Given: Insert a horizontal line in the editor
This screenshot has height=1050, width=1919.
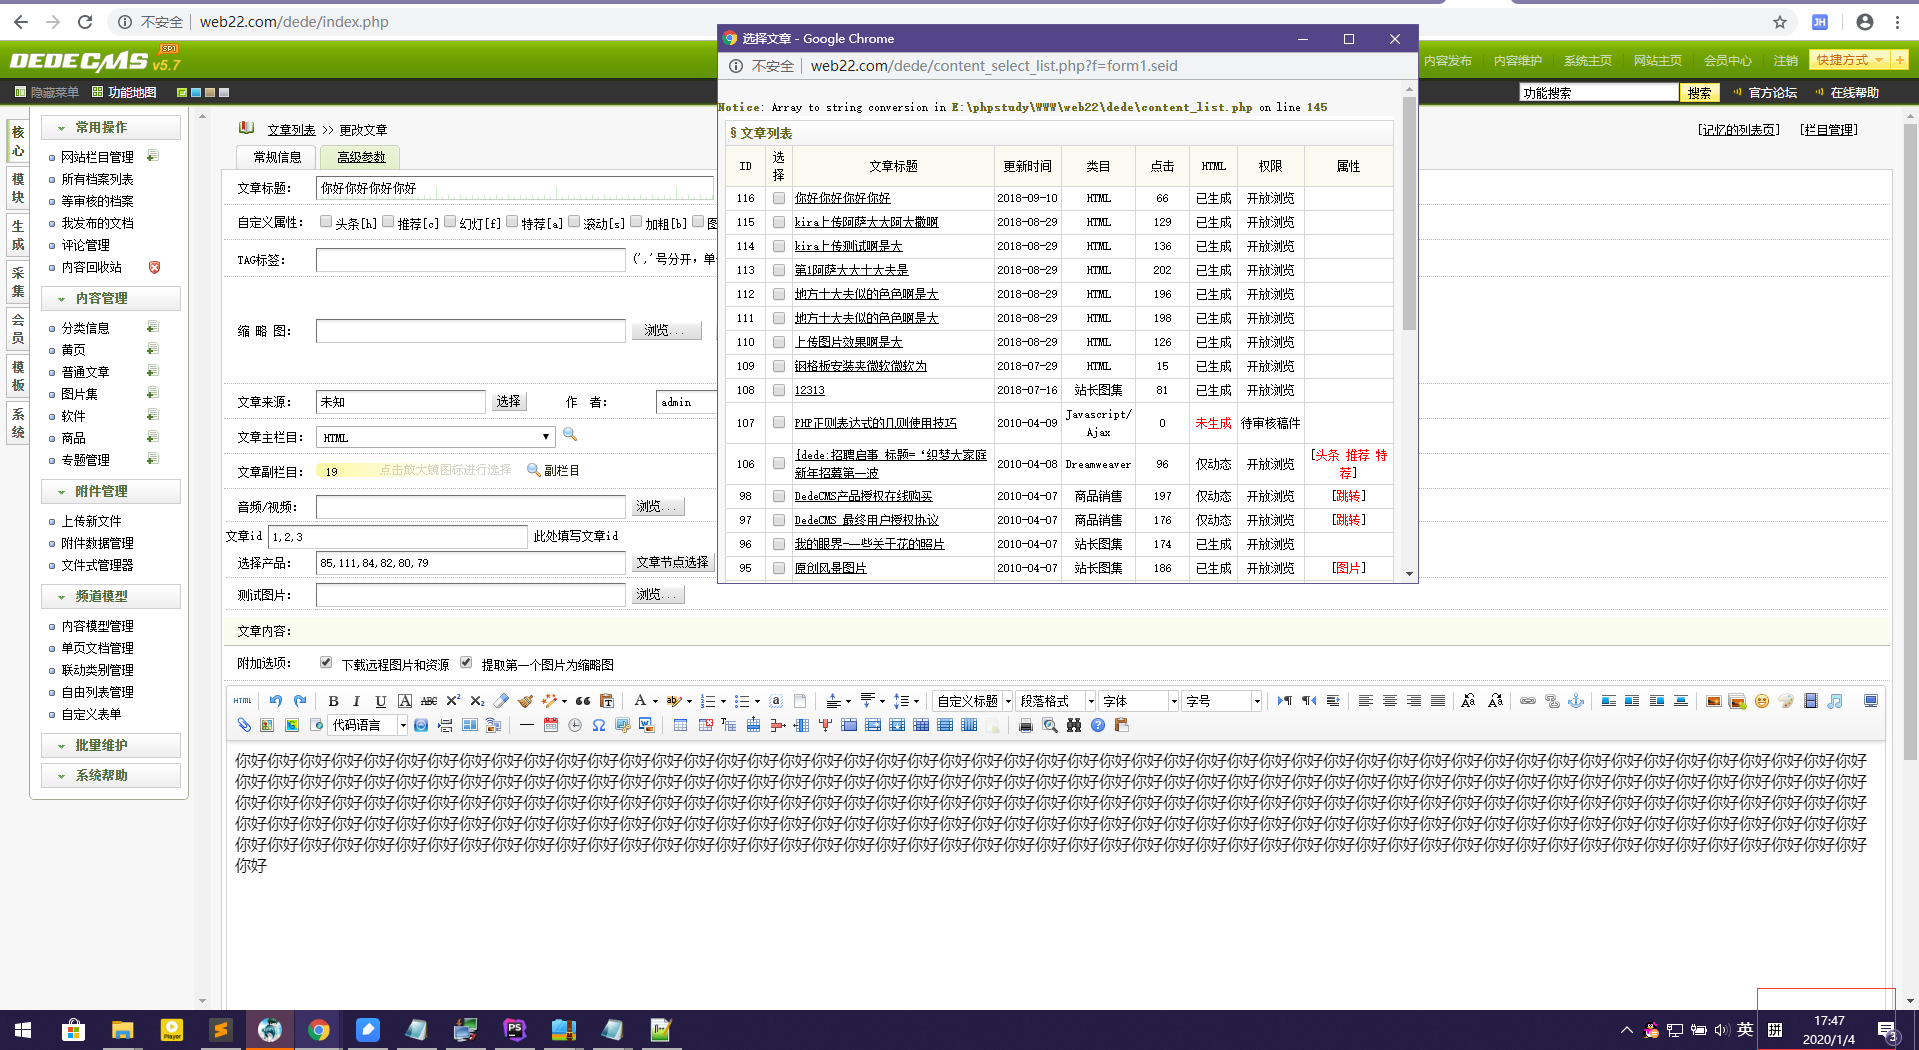Looking at the screenshot, I should pyautogui.click(x=526, y=725).
